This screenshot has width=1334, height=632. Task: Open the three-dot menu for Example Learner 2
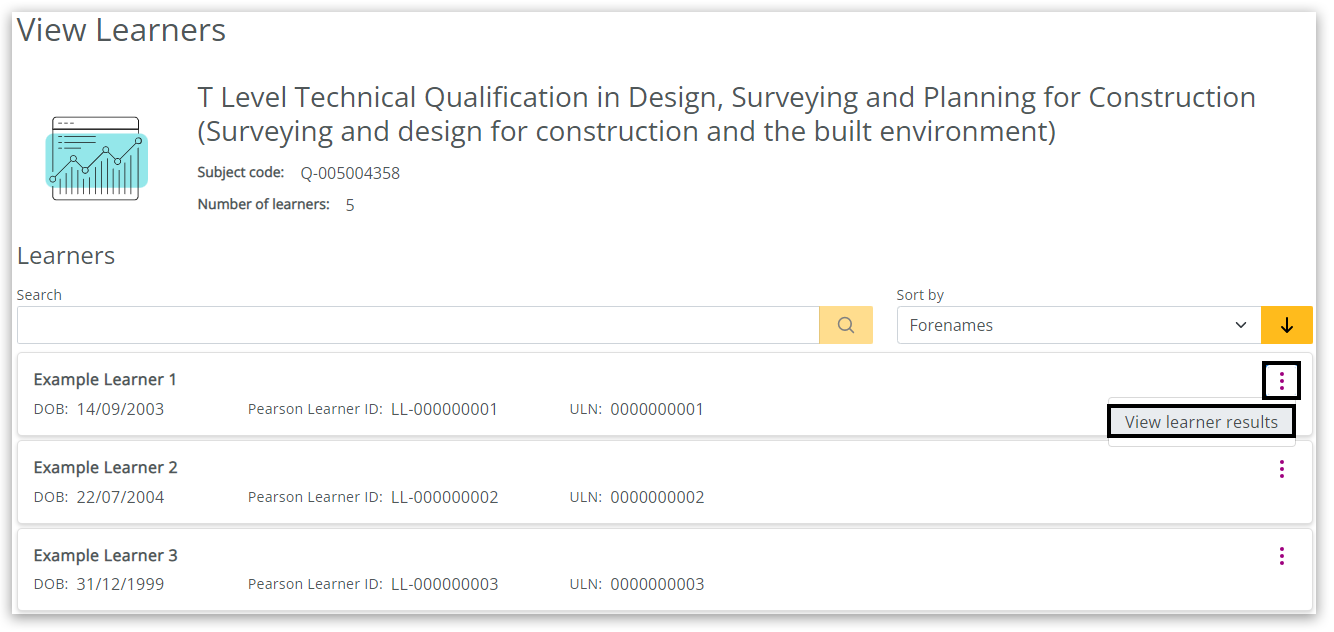click(x=1281, y=469)
